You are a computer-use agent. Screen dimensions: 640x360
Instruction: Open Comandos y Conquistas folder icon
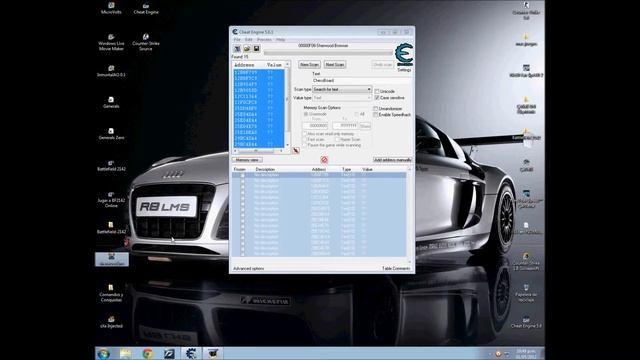[111, 293]
